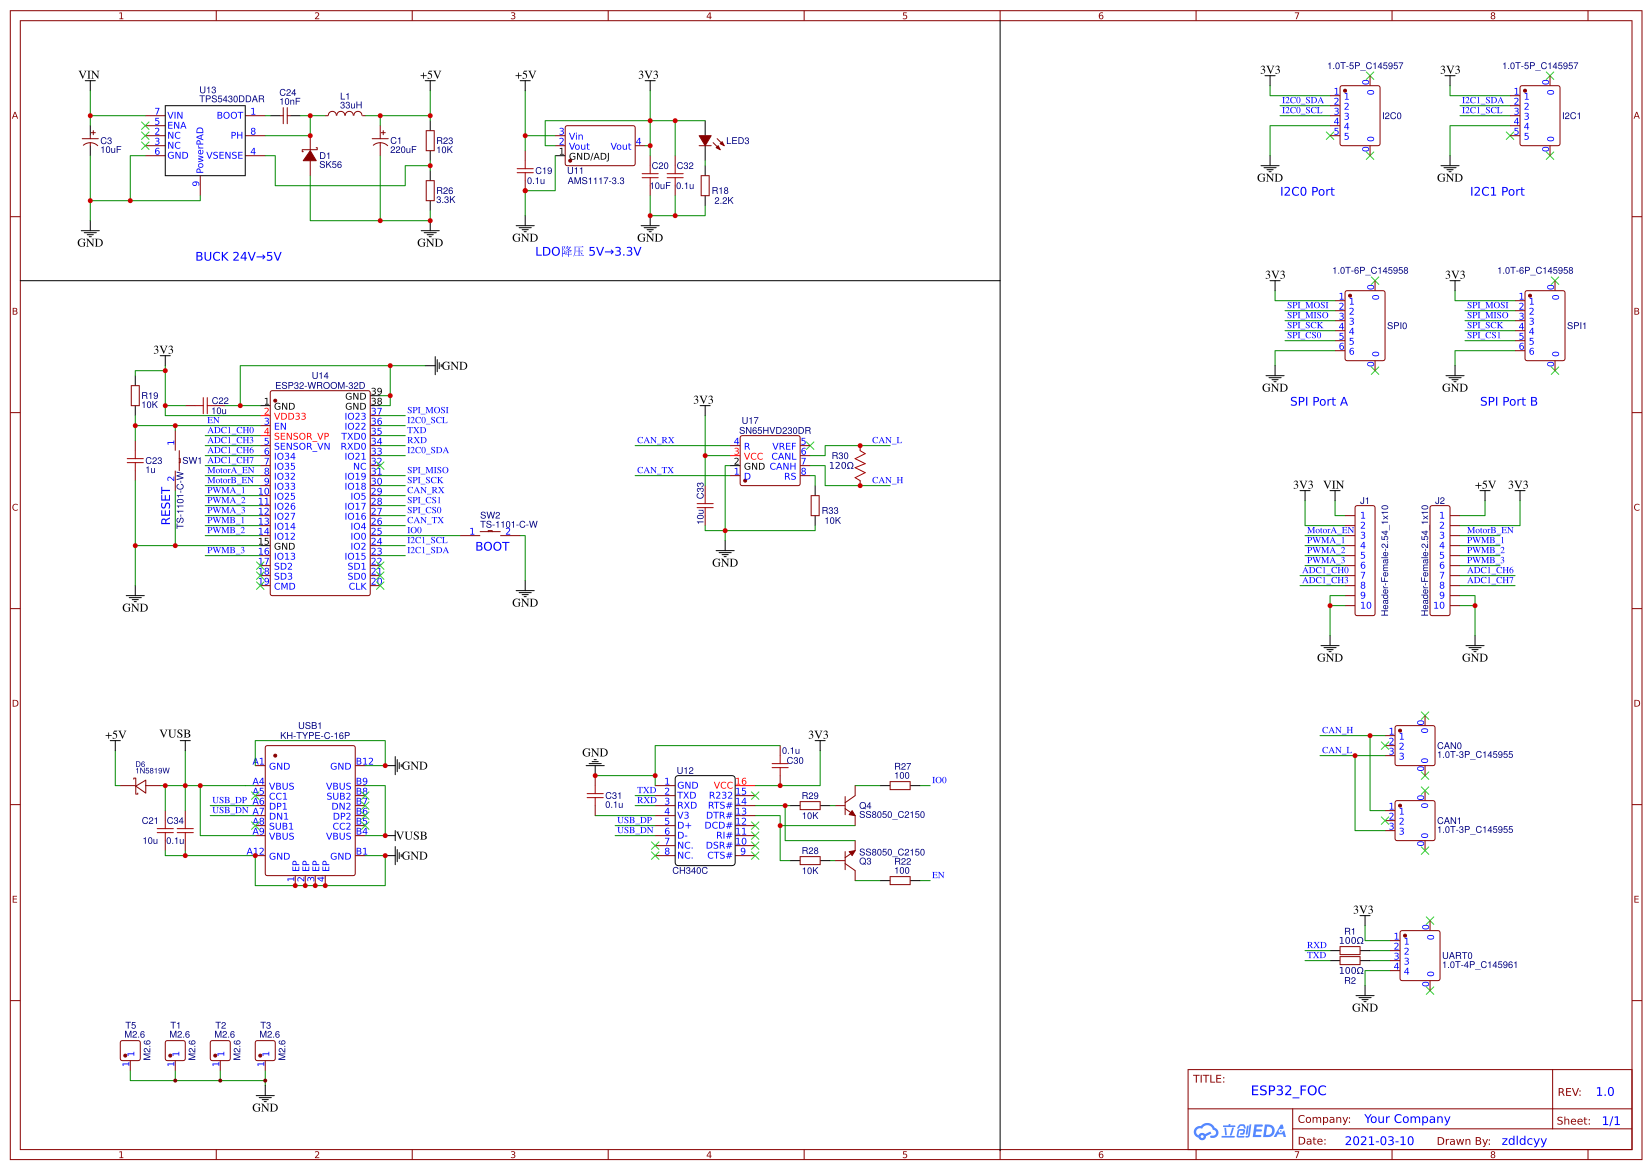Click the 立创EDA logo in title block
The image size is (1652, 1170).
pyautogui.click(x=1239, y=1131)
